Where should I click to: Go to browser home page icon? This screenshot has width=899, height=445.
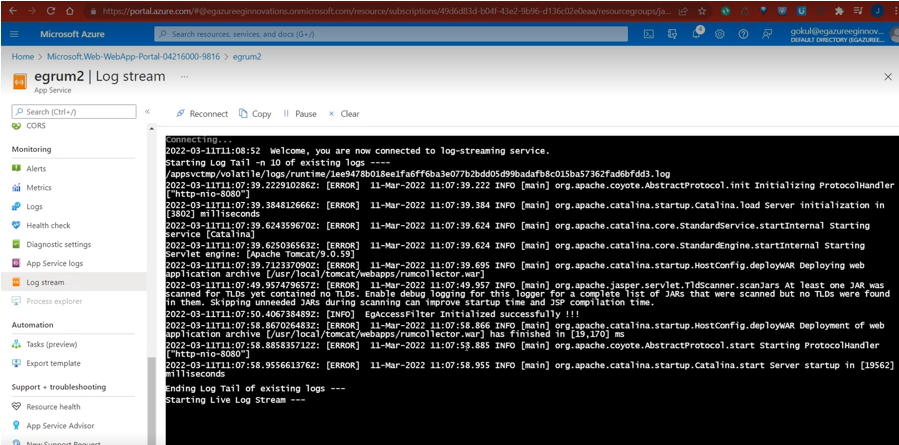(x=70, y=11)
